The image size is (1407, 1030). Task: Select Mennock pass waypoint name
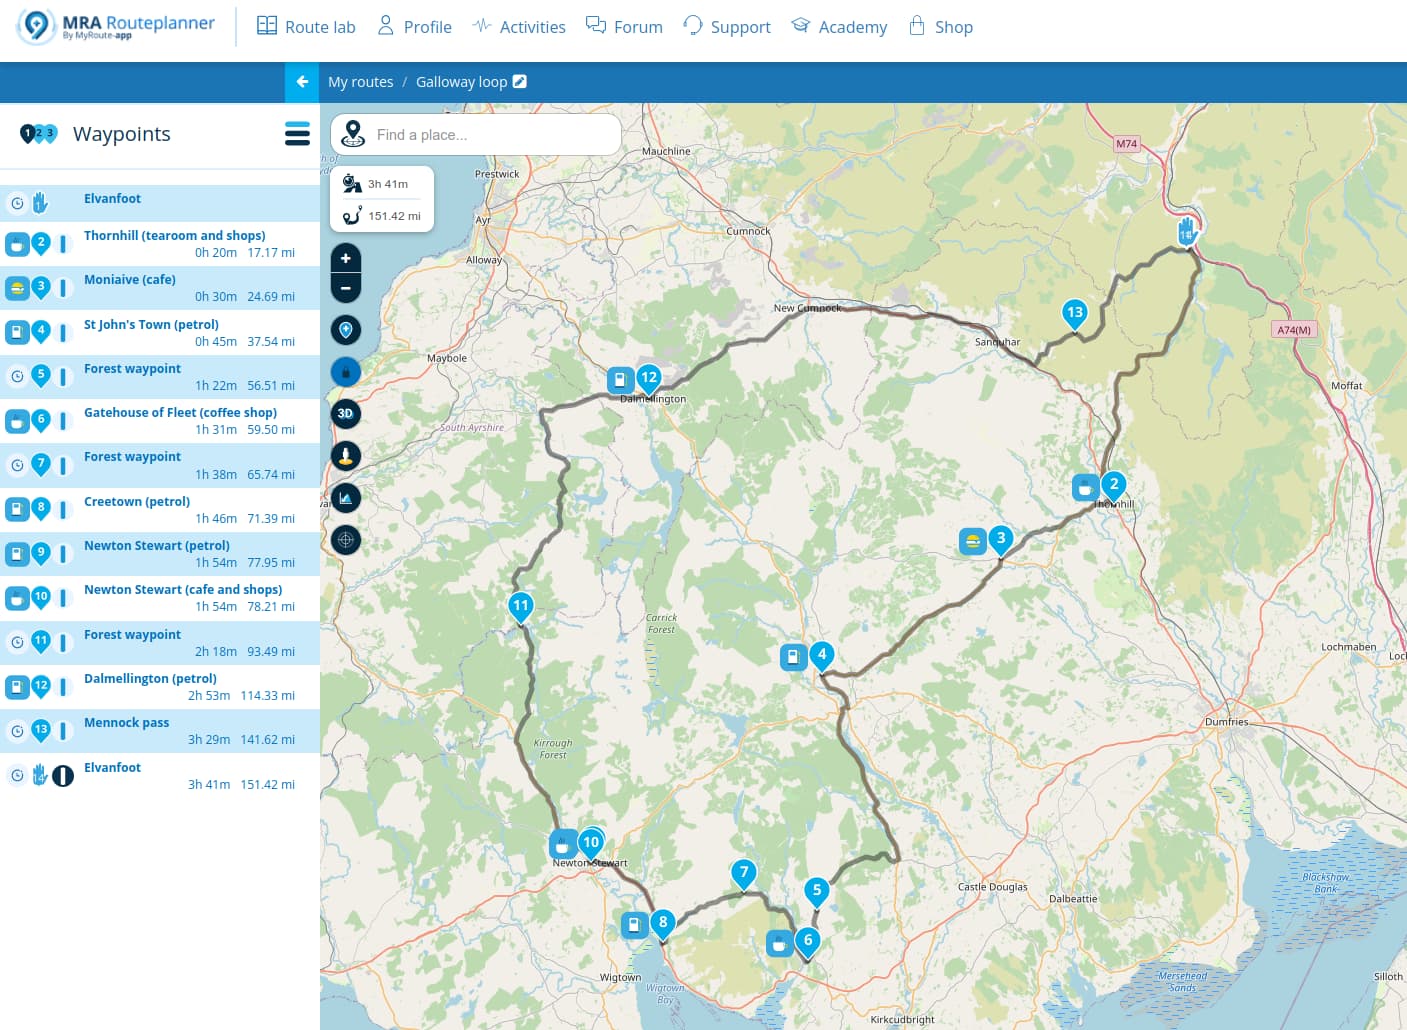point(126,723)
